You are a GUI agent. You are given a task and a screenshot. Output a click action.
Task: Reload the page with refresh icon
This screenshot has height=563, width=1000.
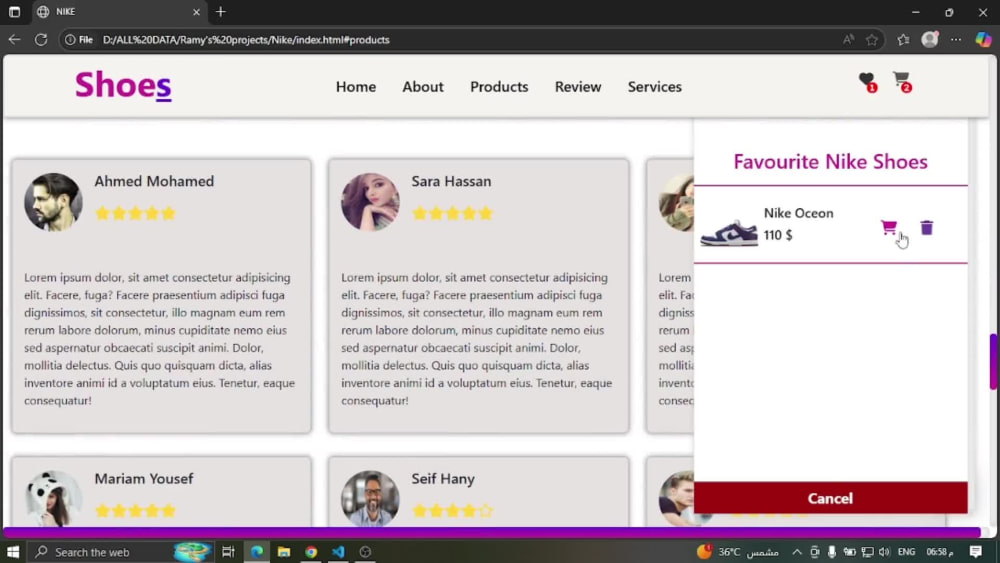tap(41, 40)
